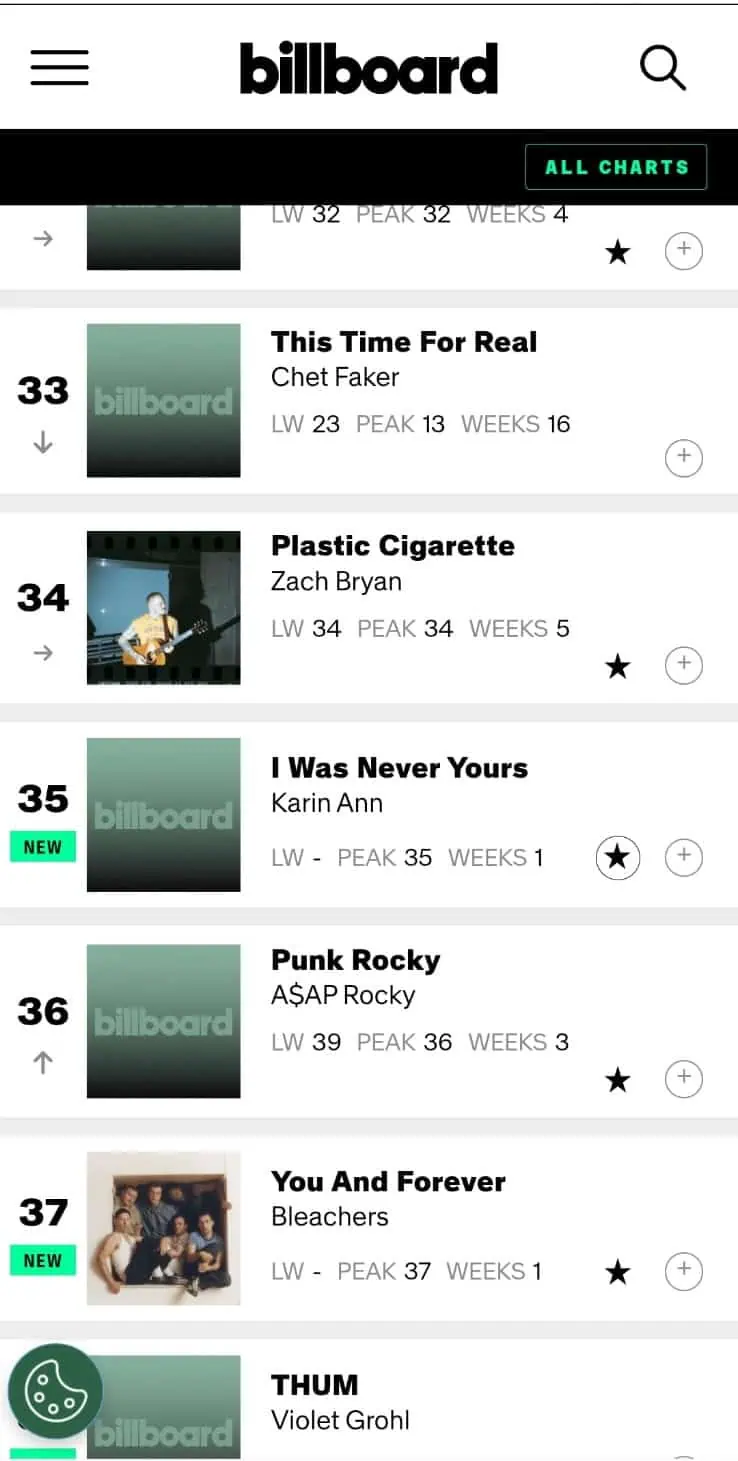Screen dimensions: 738x1461
Task: Click star icon for You And Forever
Action: point(618,1272)
